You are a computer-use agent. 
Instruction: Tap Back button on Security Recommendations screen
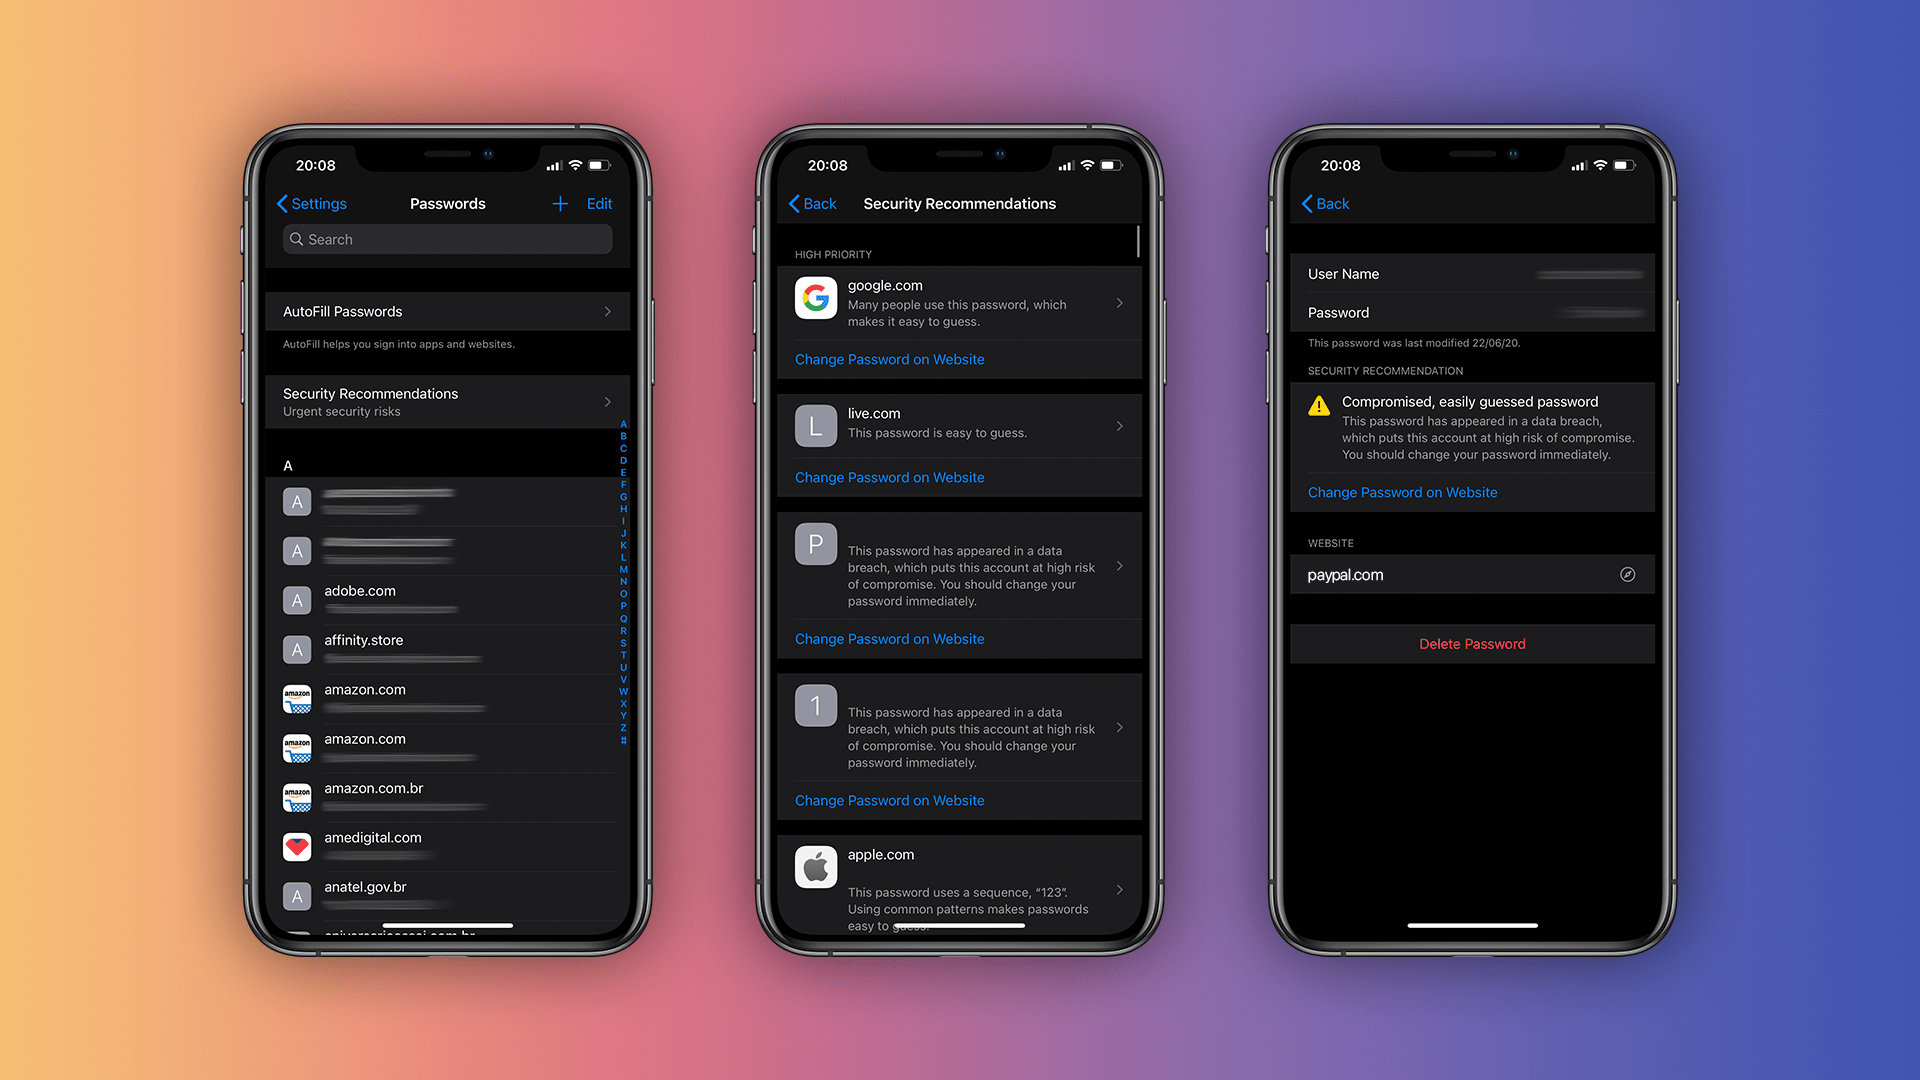point(811,203)
